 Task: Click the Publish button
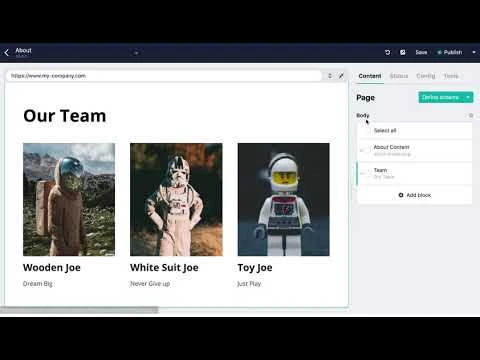[x=450, y=52]
